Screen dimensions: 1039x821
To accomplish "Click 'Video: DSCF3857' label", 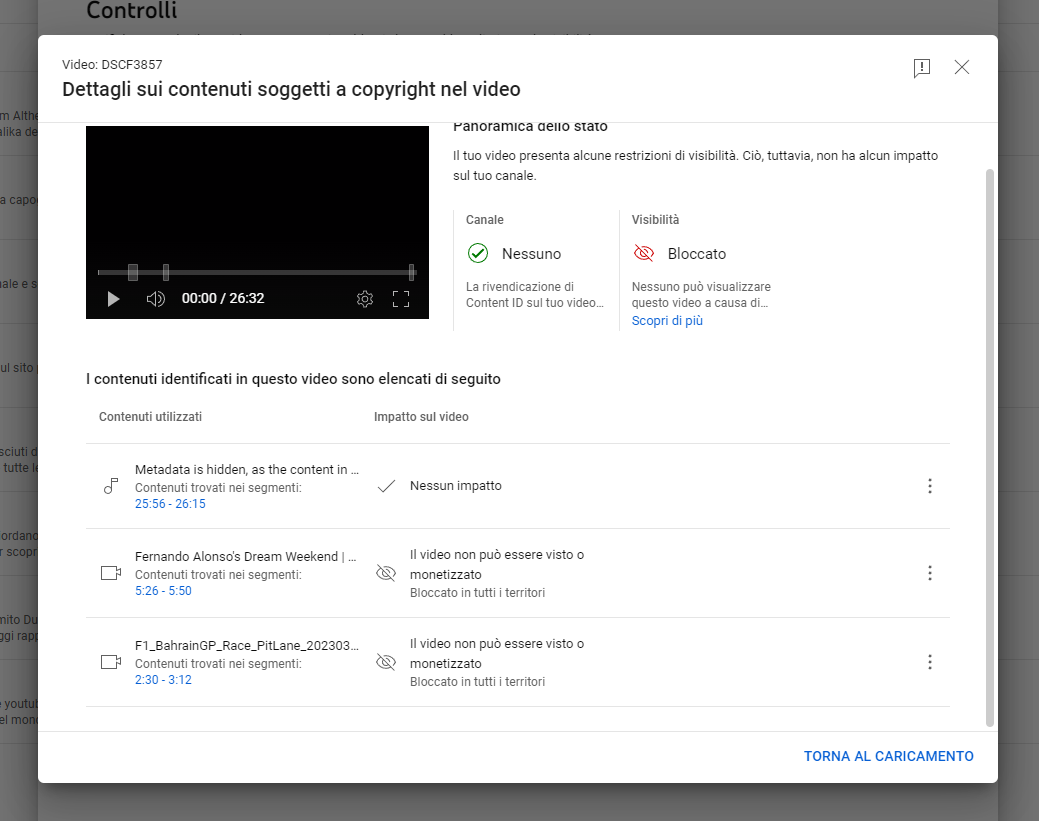I will tap(112, 64).
